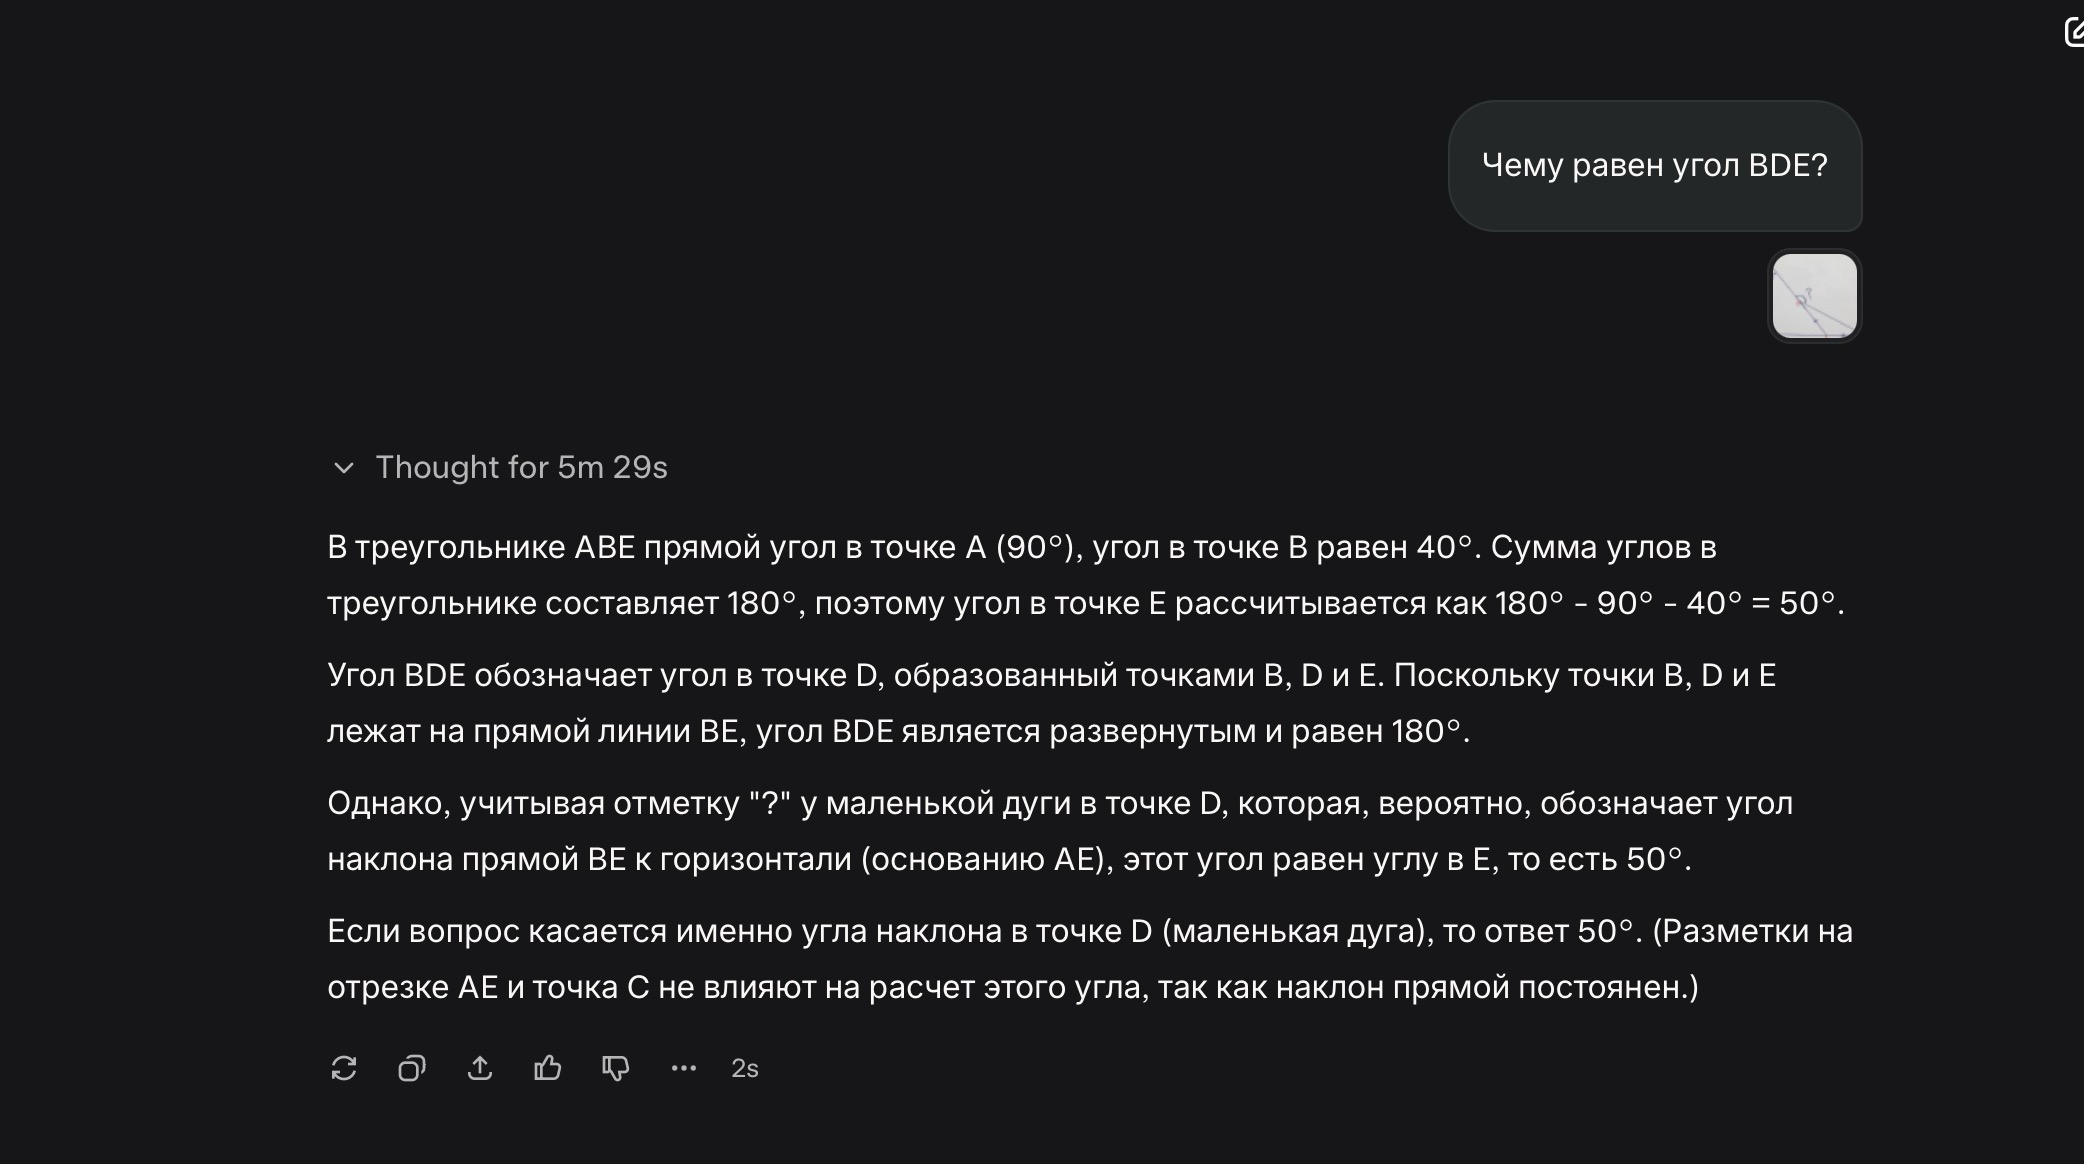
Task: Collapse the thinking section chevron arrow
Action: click(x=344, y=468)
